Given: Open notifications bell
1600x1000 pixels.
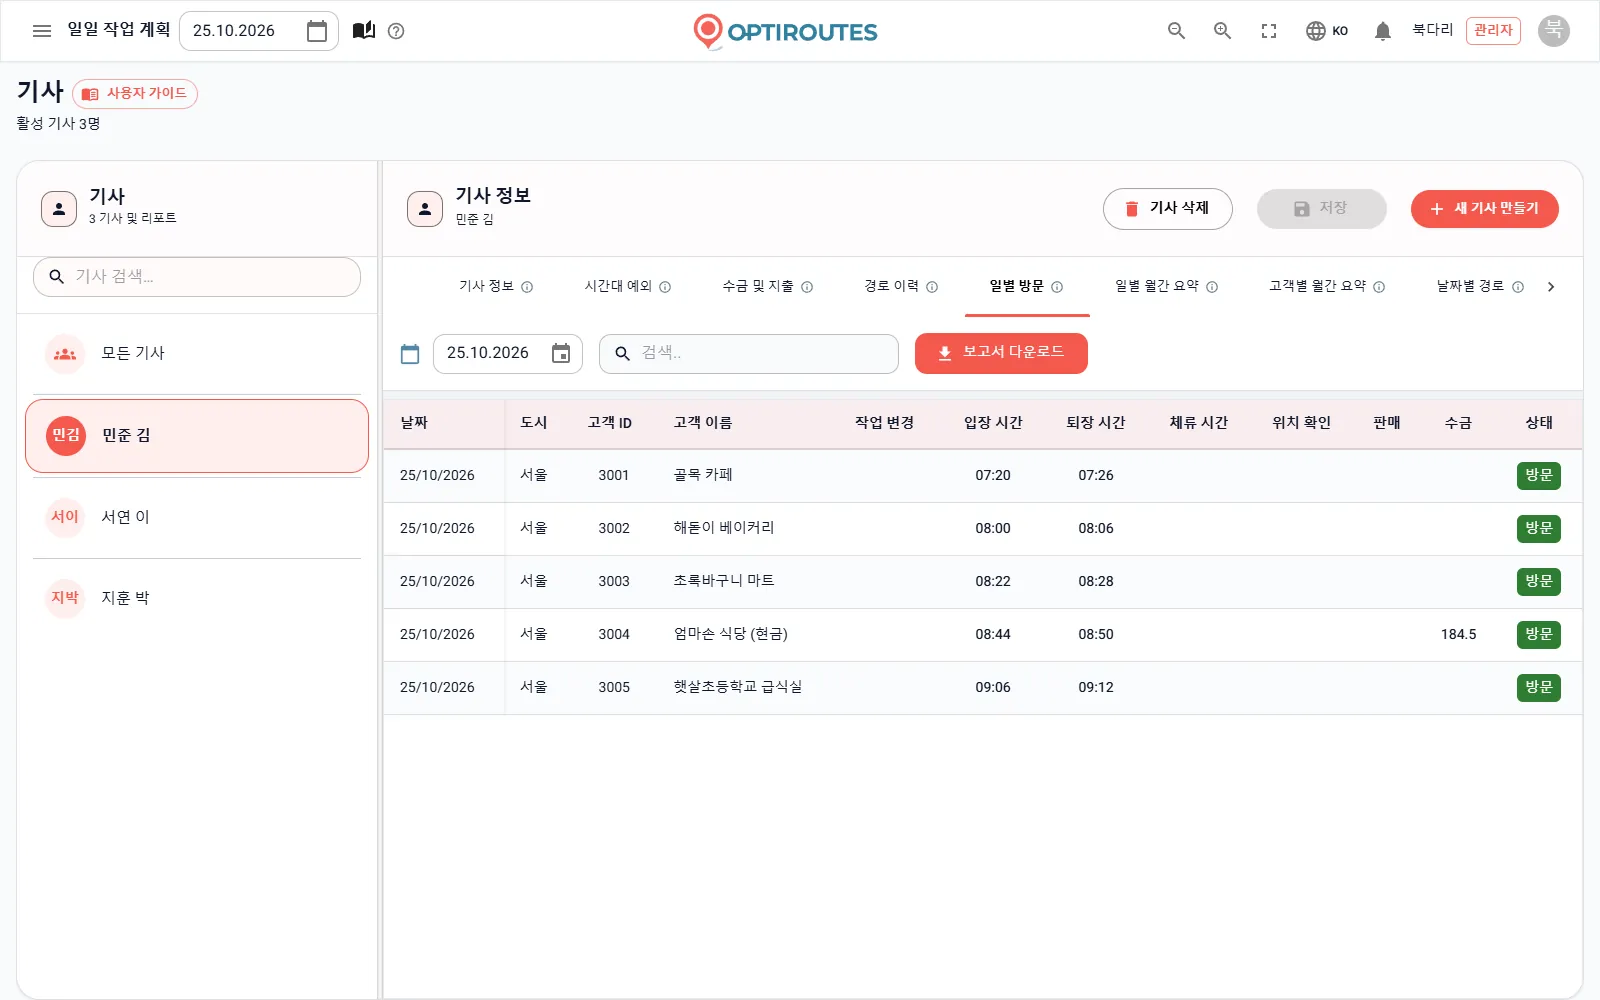Looking at the screenshot, I should [1383, 31].
